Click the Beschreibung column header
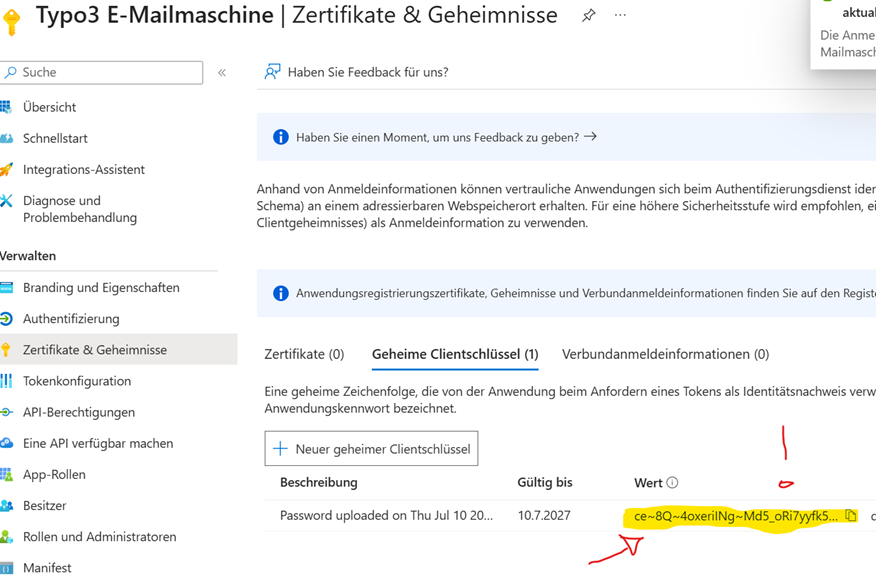Viewport: 876px width, 584px height. [318, 482]
